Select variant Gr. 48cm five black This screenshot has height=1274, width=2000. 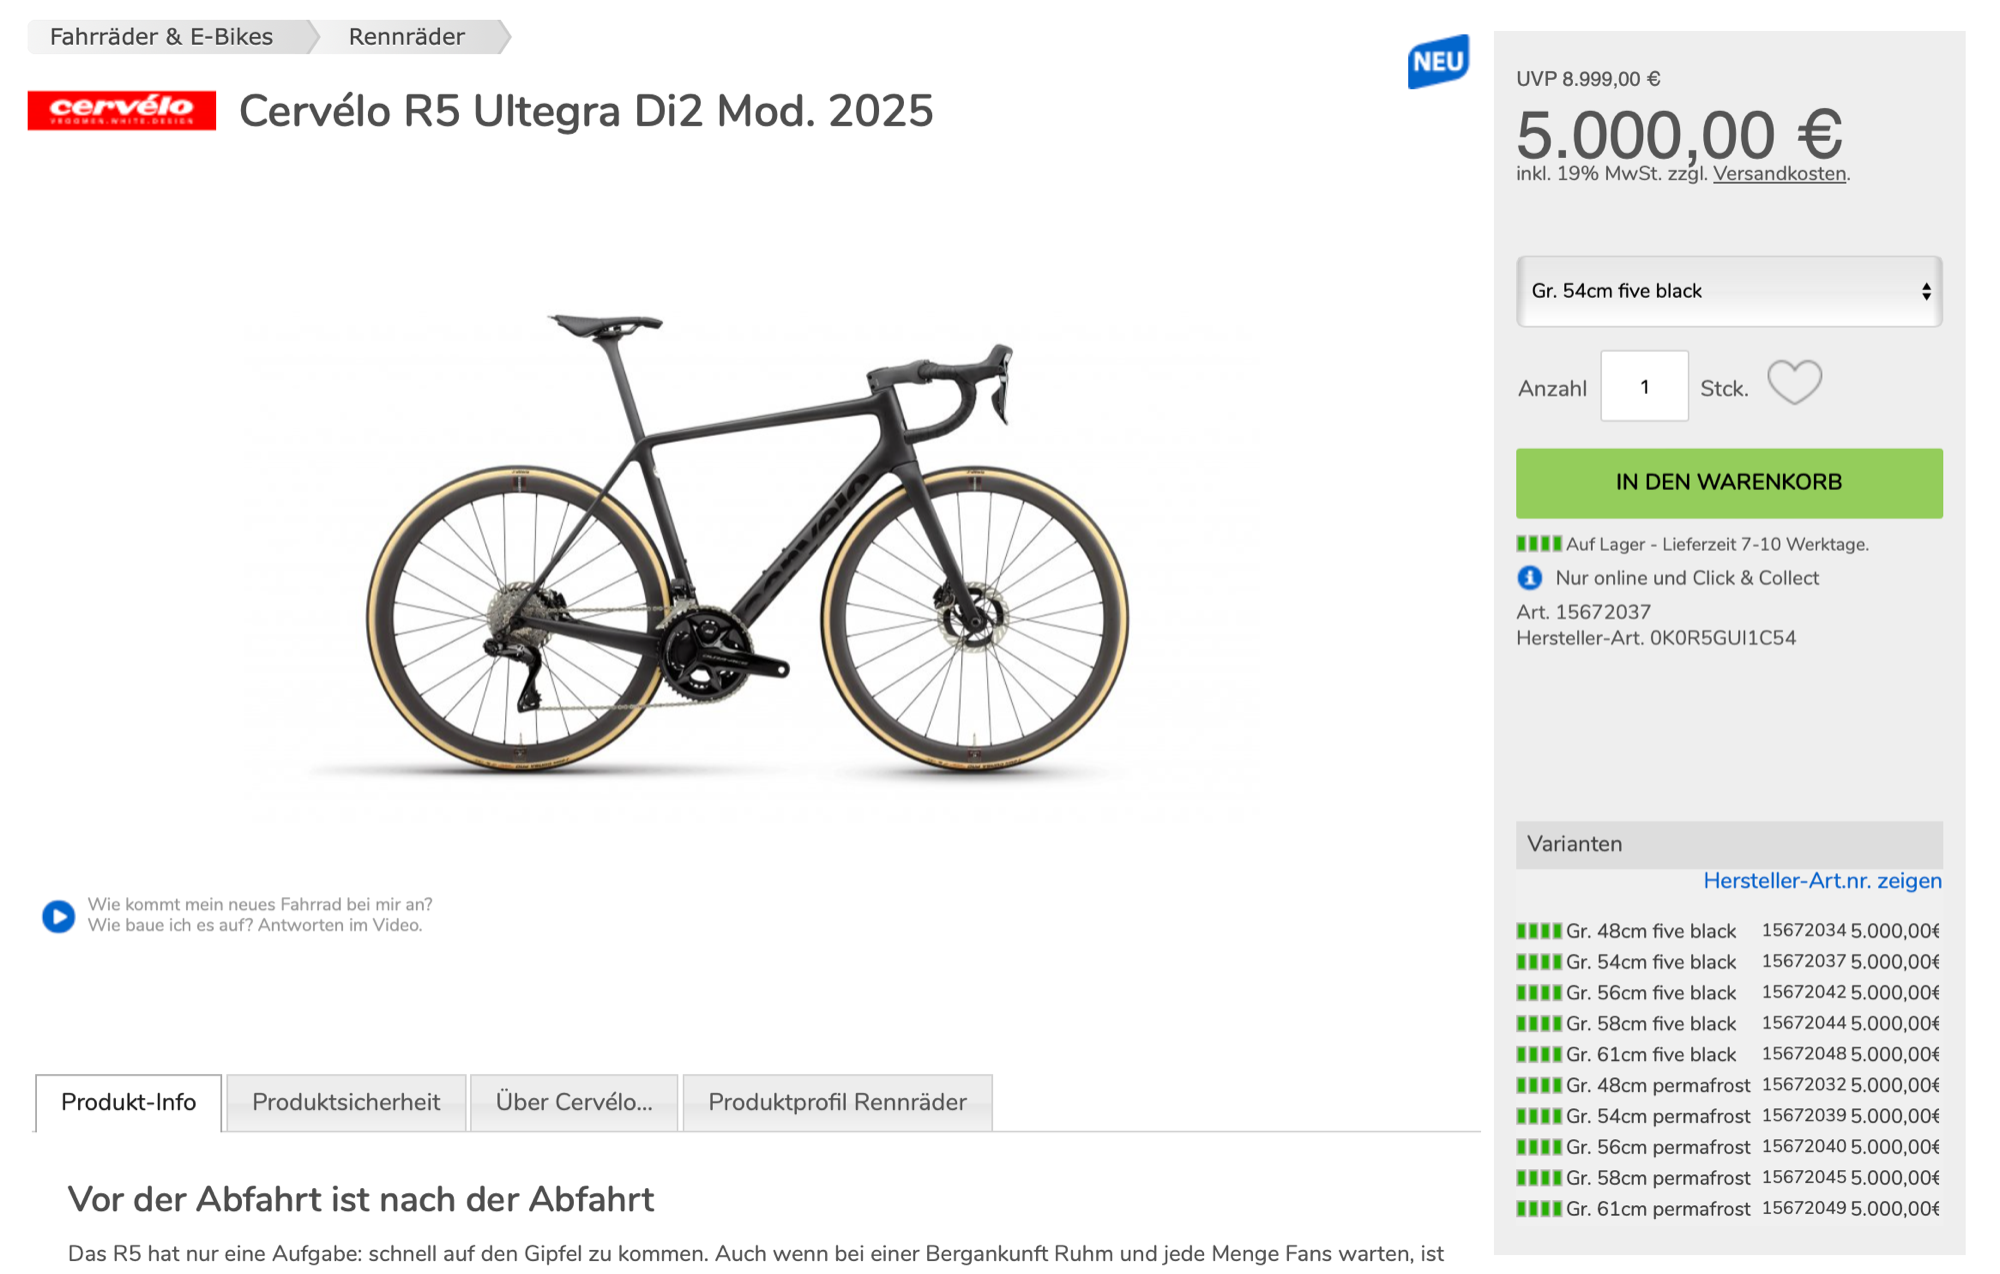click(x=1650, y=931)
